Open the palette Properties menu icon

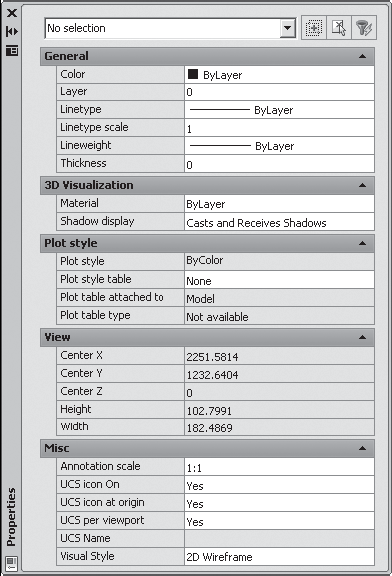click(12, 50)
